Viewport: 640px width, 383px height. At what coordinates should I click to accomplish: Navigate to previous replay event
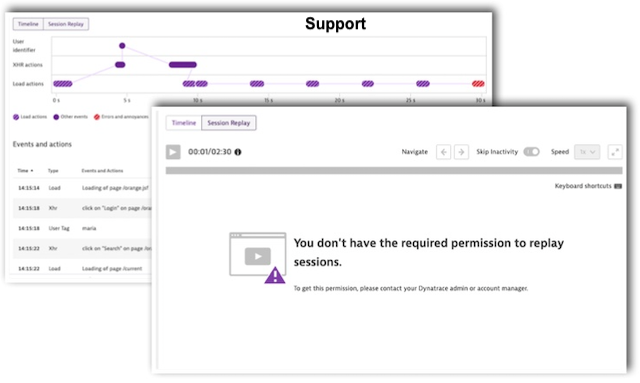click(x=444, y=152)
